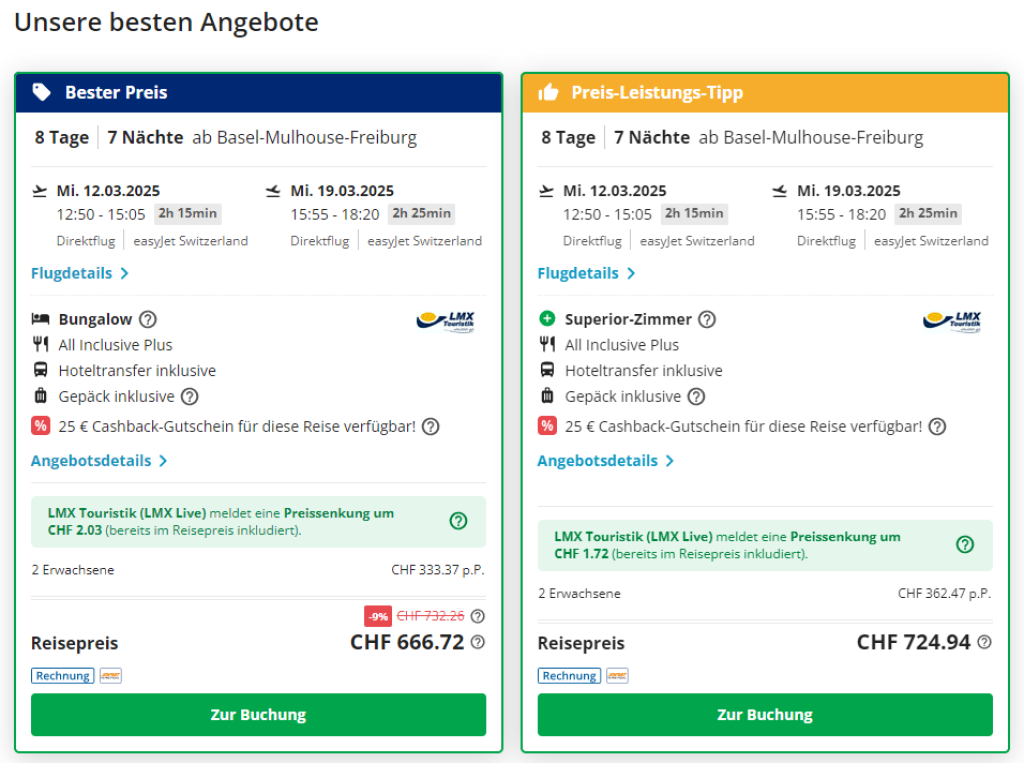Image resolution: width=1024 pixels, height=763 pixels.
Task: Click Zur Buchung for CHF 666.72 offer
Action: 258,715
